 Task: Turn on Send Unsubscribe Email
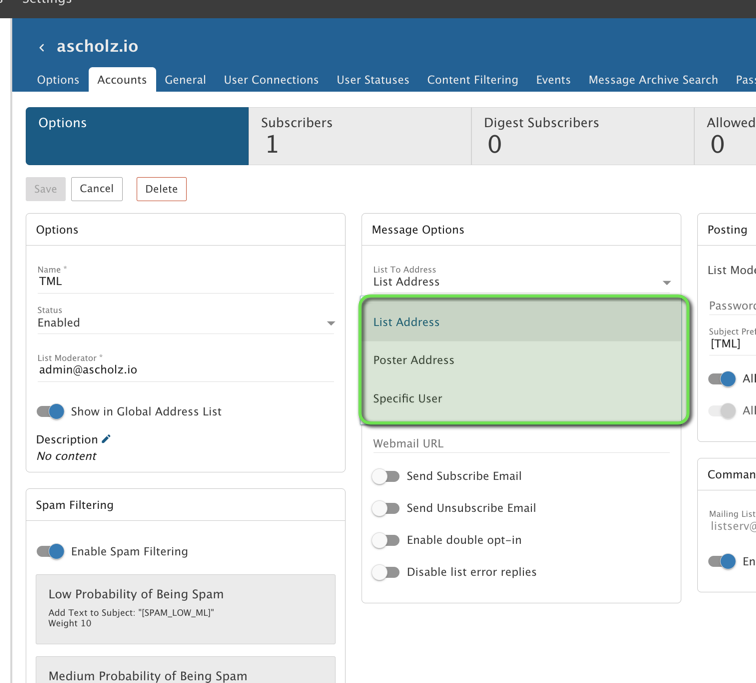(x=386, y=508)
